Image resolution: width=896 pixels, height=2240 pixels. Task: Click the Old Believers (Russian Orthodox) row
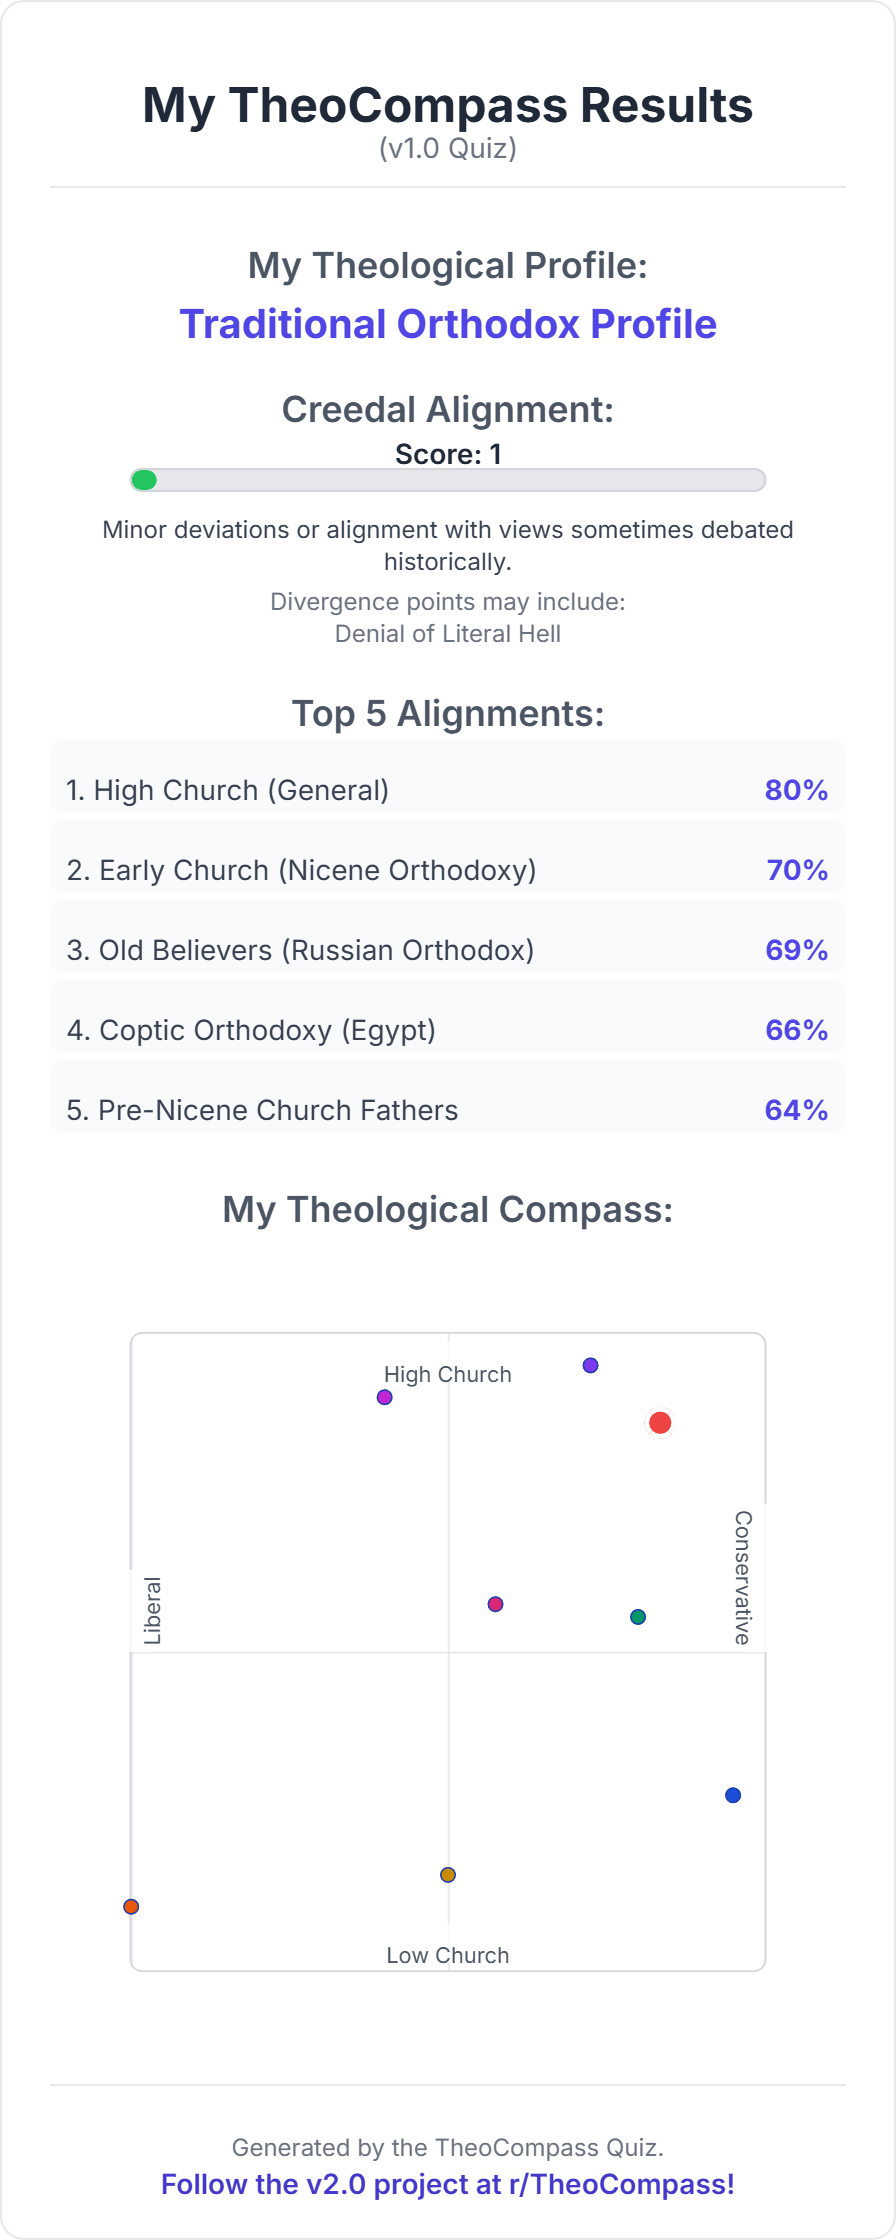[448, 949]
